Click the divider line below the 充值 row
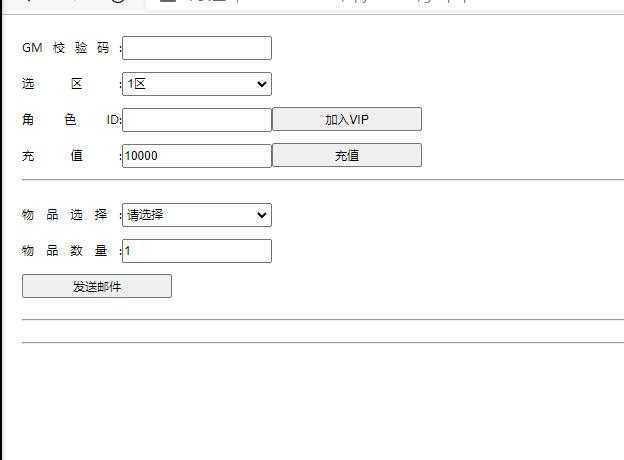This screenshot has width=624, height=460. click(322, 180)
